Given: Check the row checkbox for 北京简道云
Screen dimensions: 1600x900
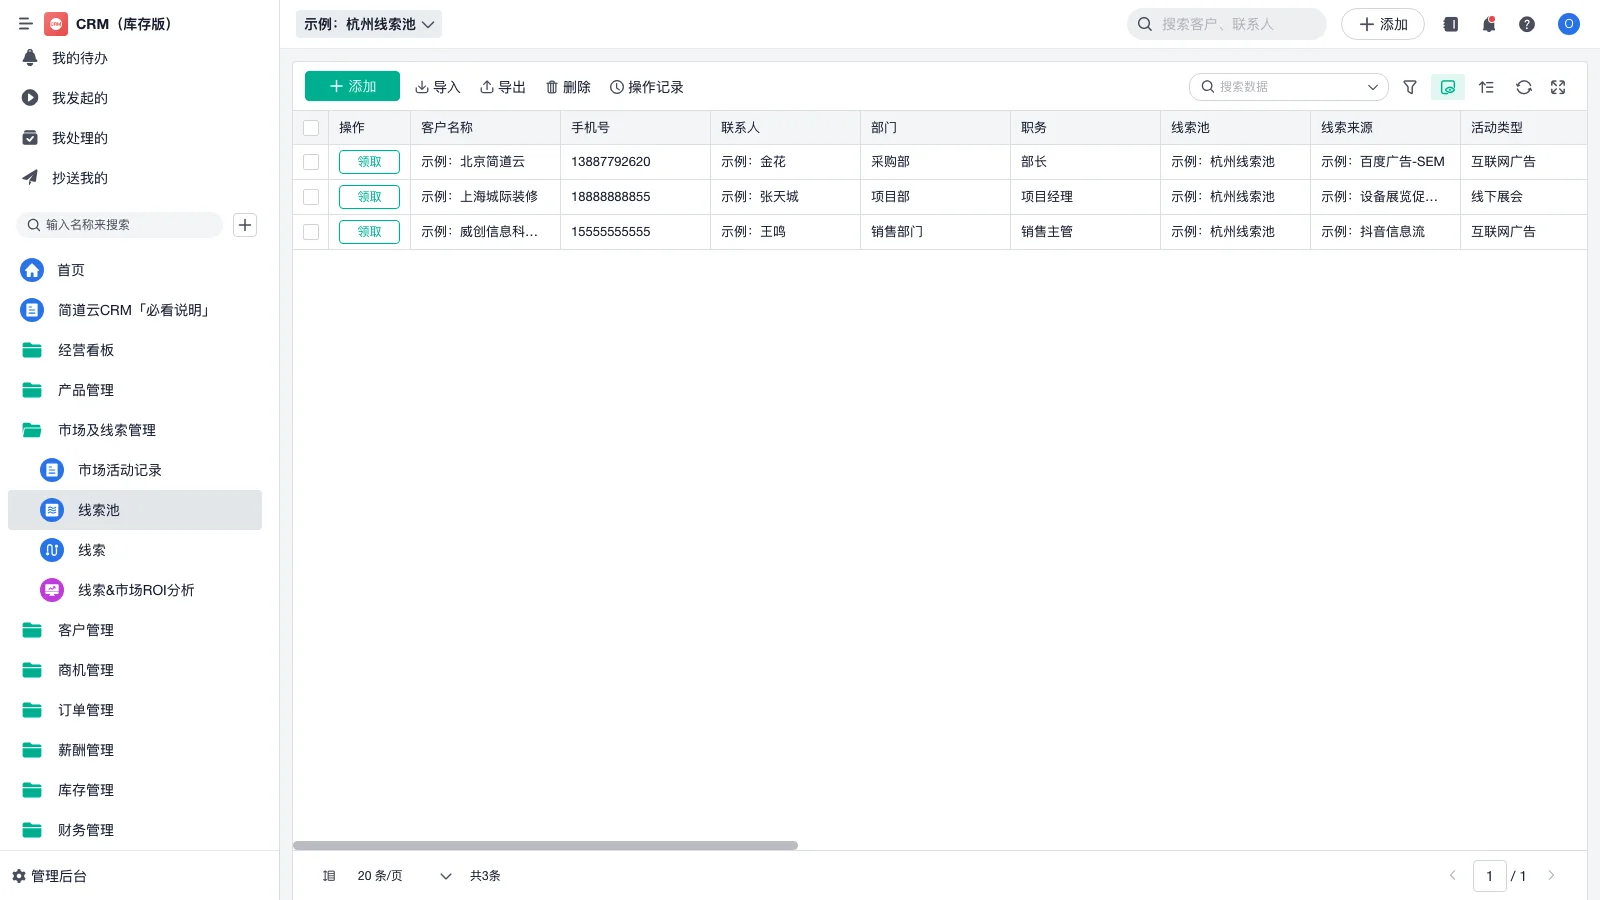Looking at the screenshot, I should 311,161.
